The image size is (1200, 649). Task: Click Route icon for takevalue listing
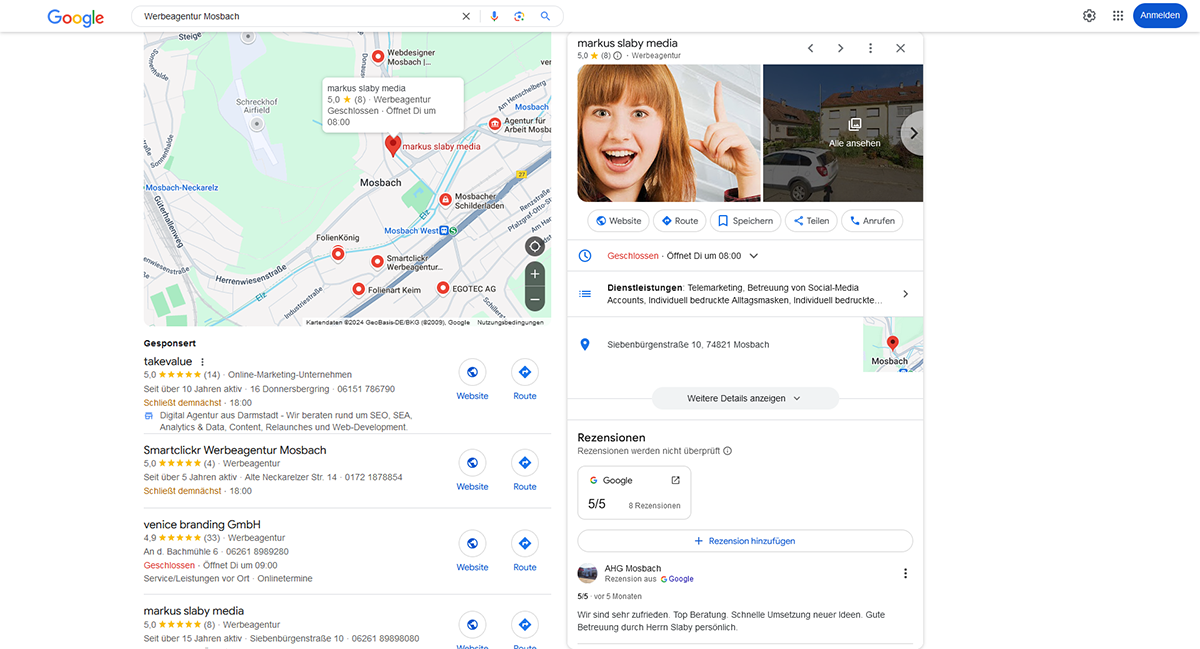[525, 373]
